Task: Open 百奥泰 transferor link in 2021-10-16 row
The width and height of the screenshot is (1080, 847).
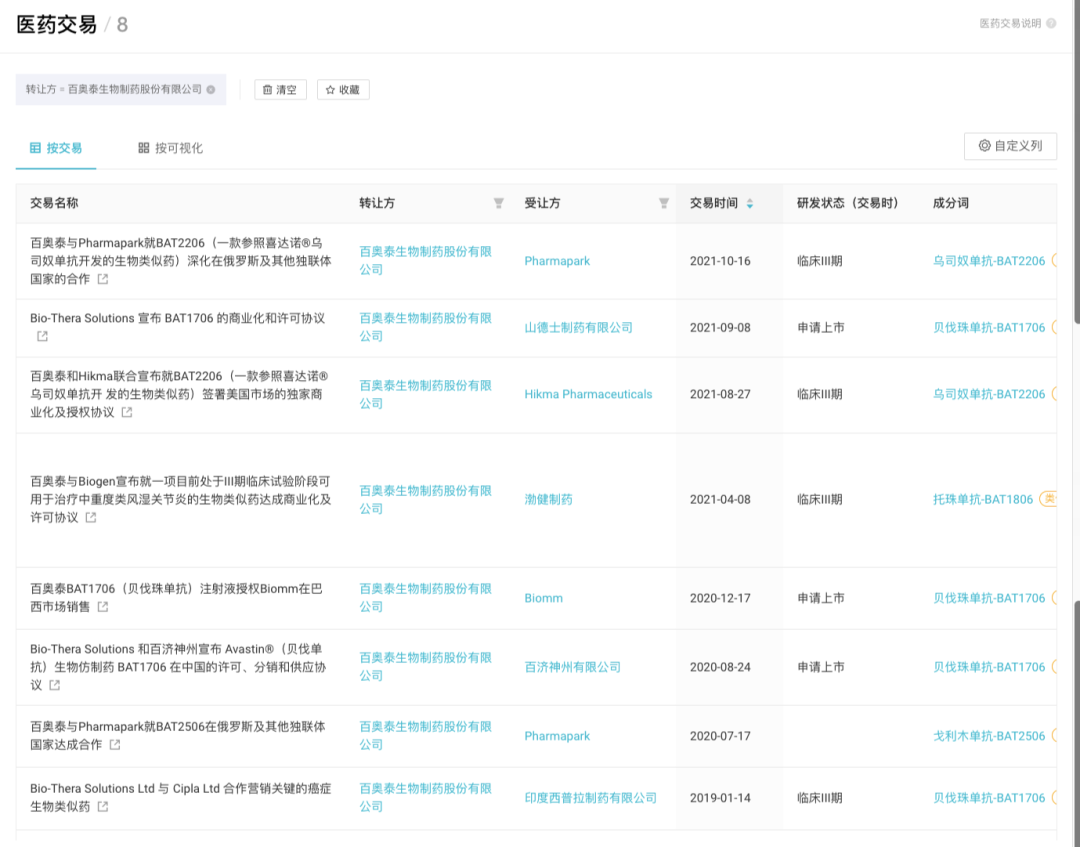Action: click(426, 261)
